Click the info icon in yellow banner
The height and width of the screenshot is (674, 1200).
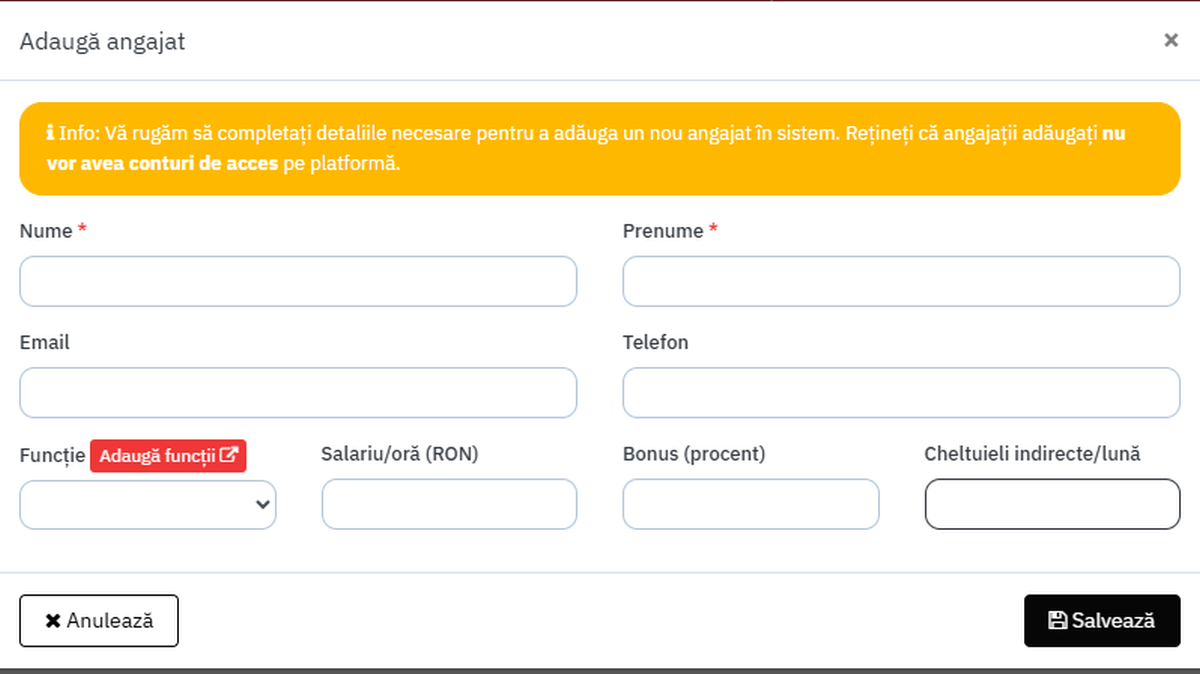click(x=50, y=133)
